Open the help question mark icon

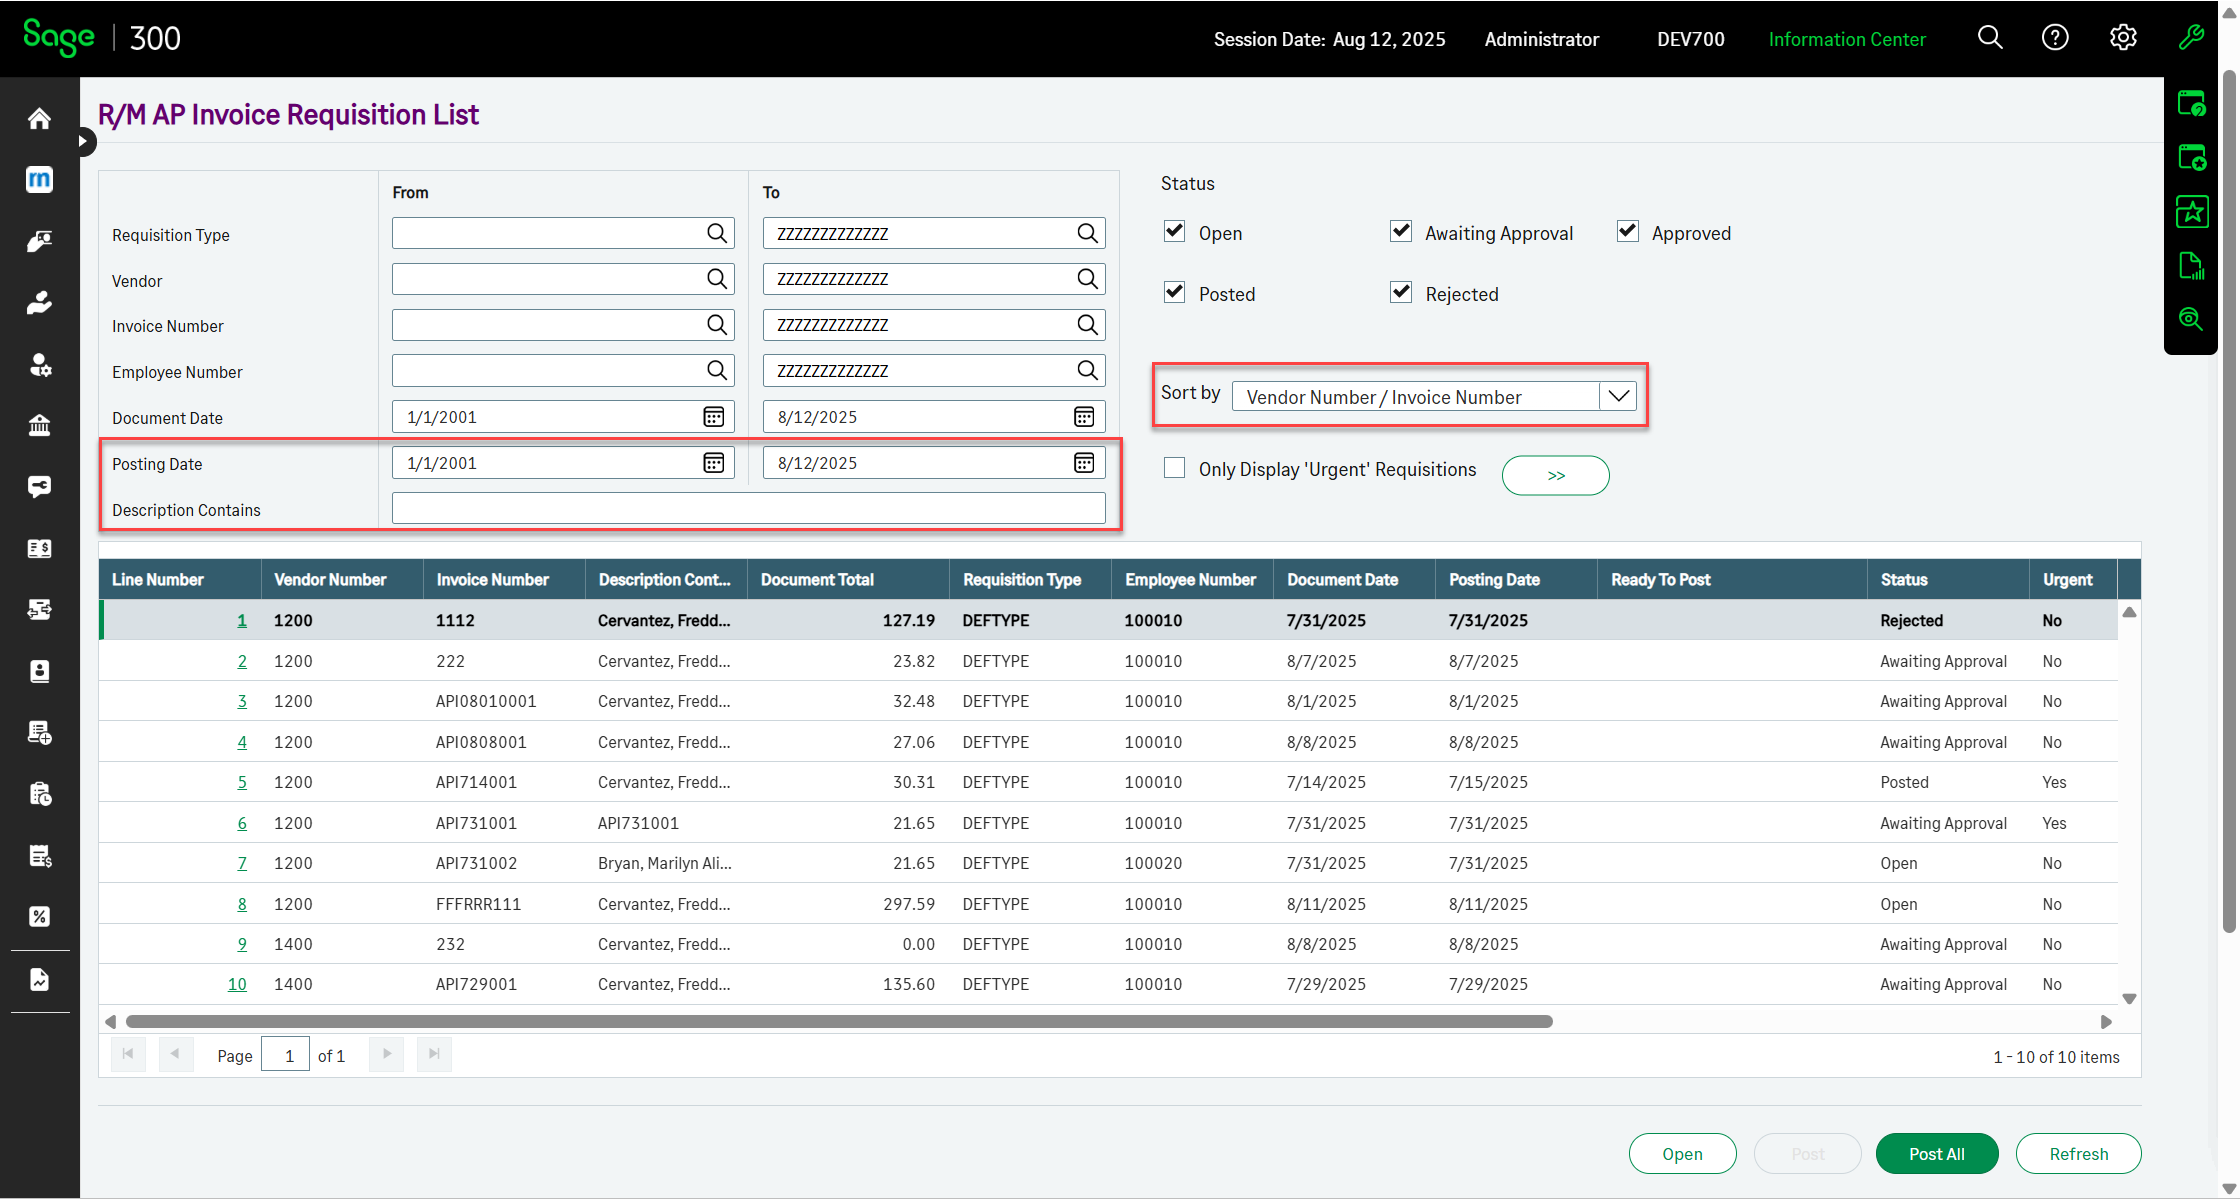[2055, 38]
